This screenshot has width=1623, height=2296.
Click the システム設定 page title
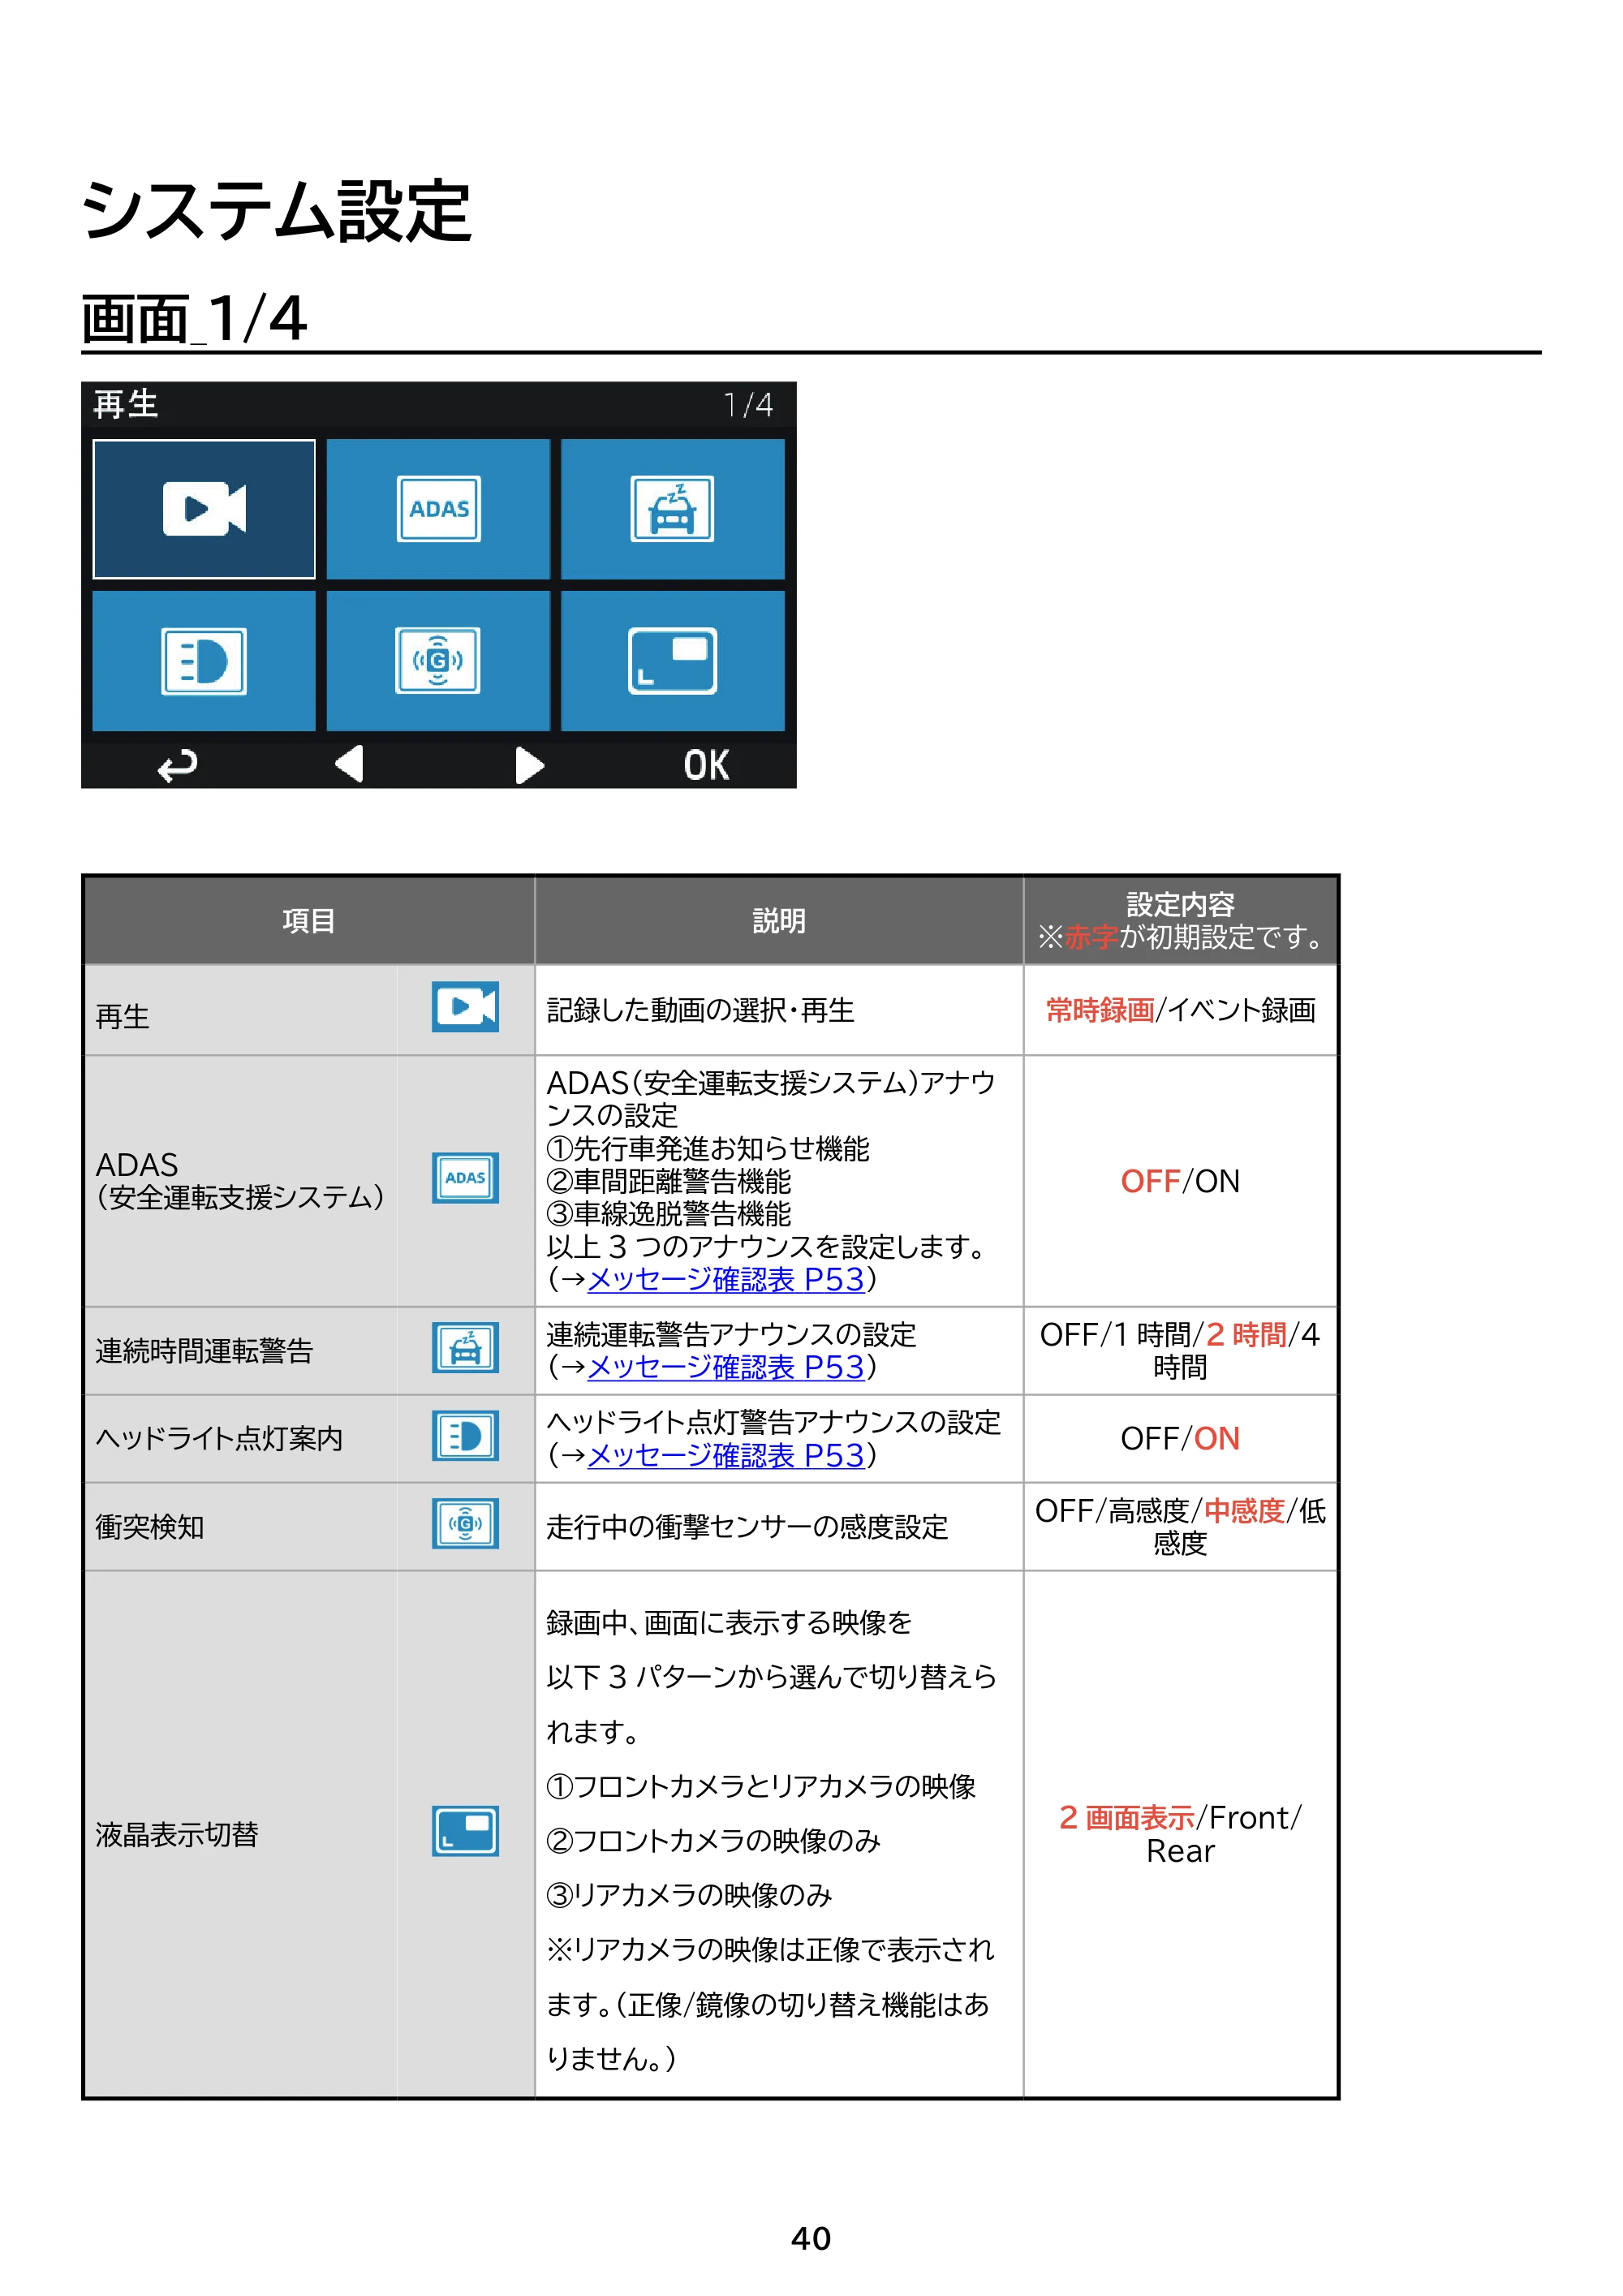(277, 212)
